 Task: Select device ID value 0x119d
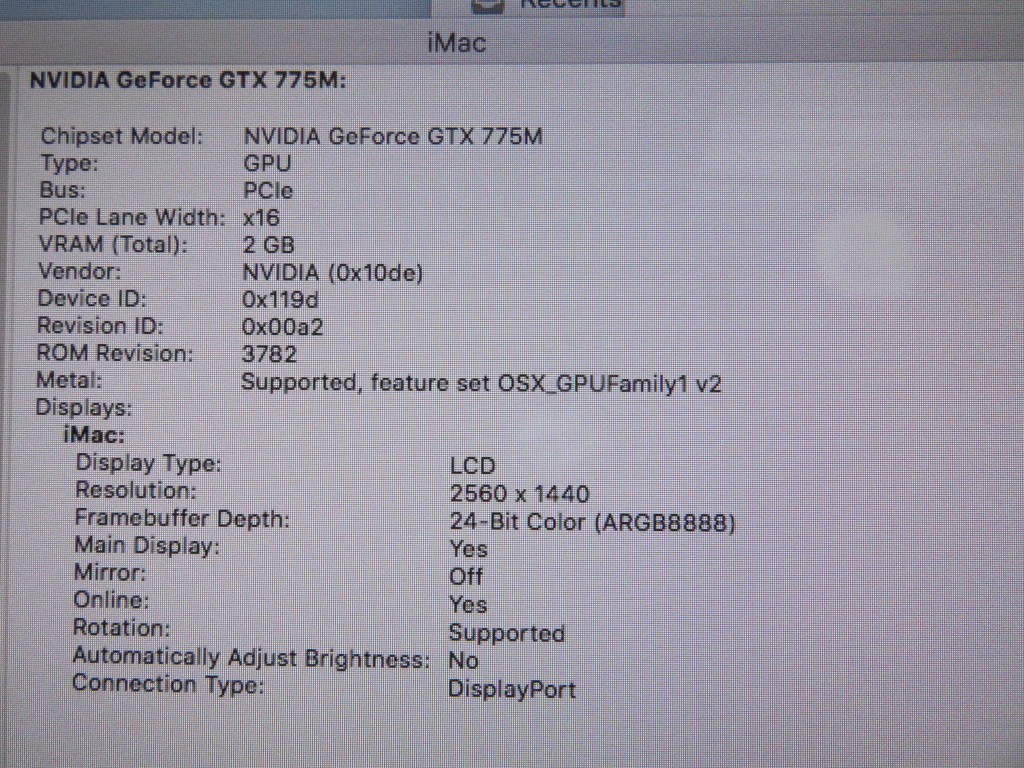(280, 300)
